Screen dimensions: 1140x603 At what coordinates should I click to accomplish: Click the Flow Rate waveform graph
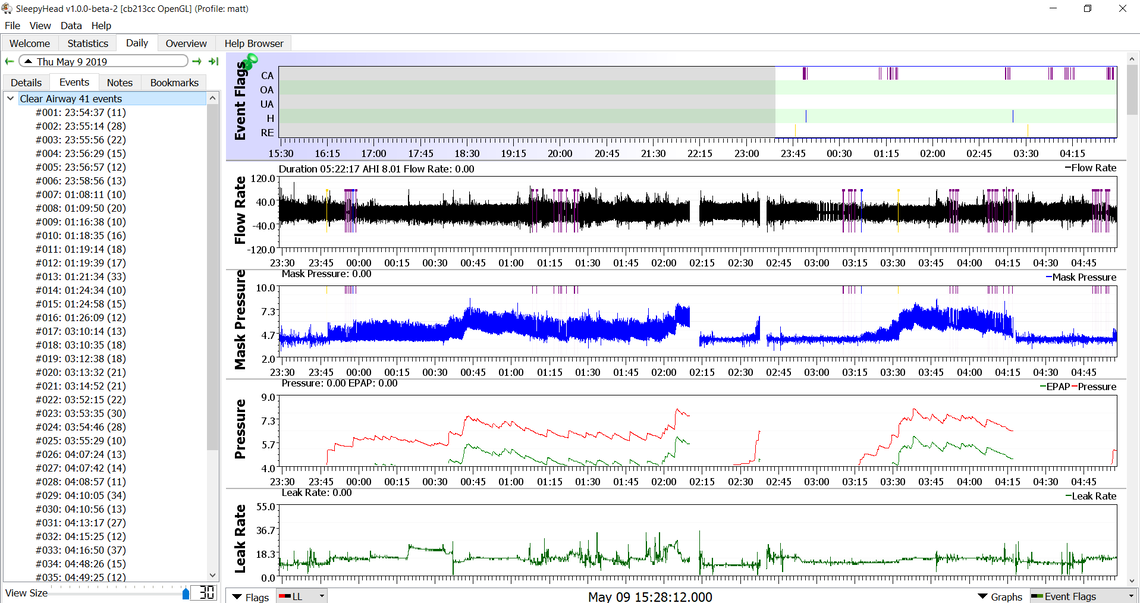tap(698, 213)
